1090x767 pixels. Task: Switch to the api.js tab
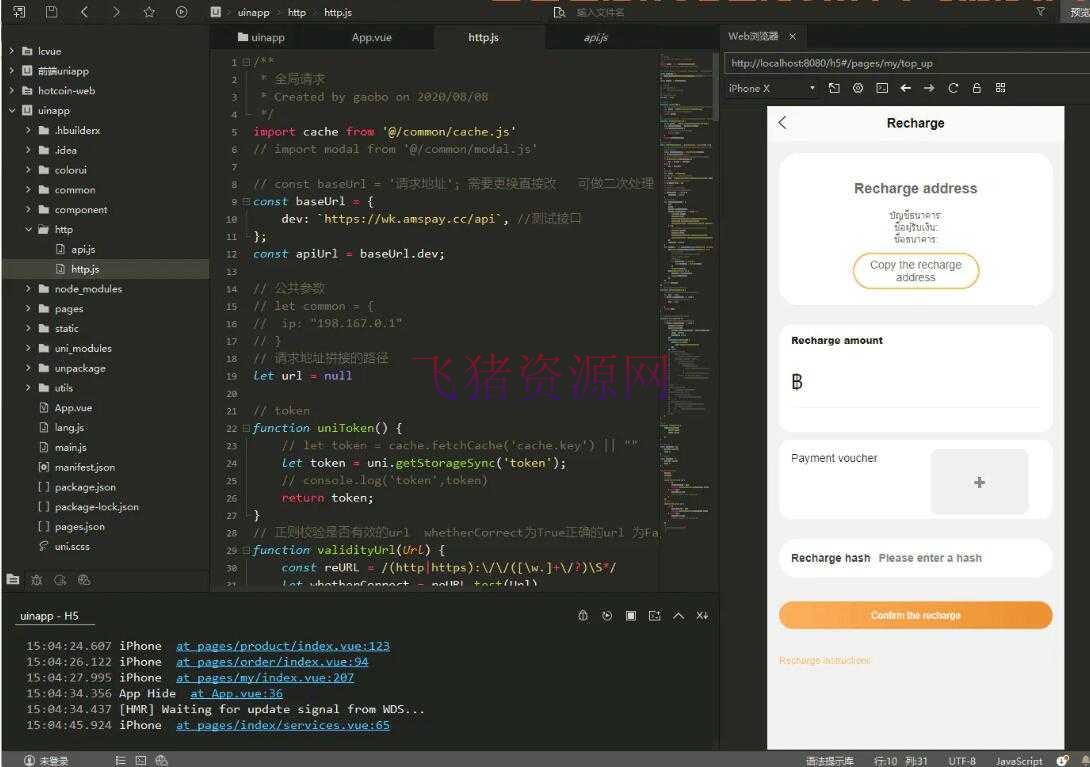[596, 38]
